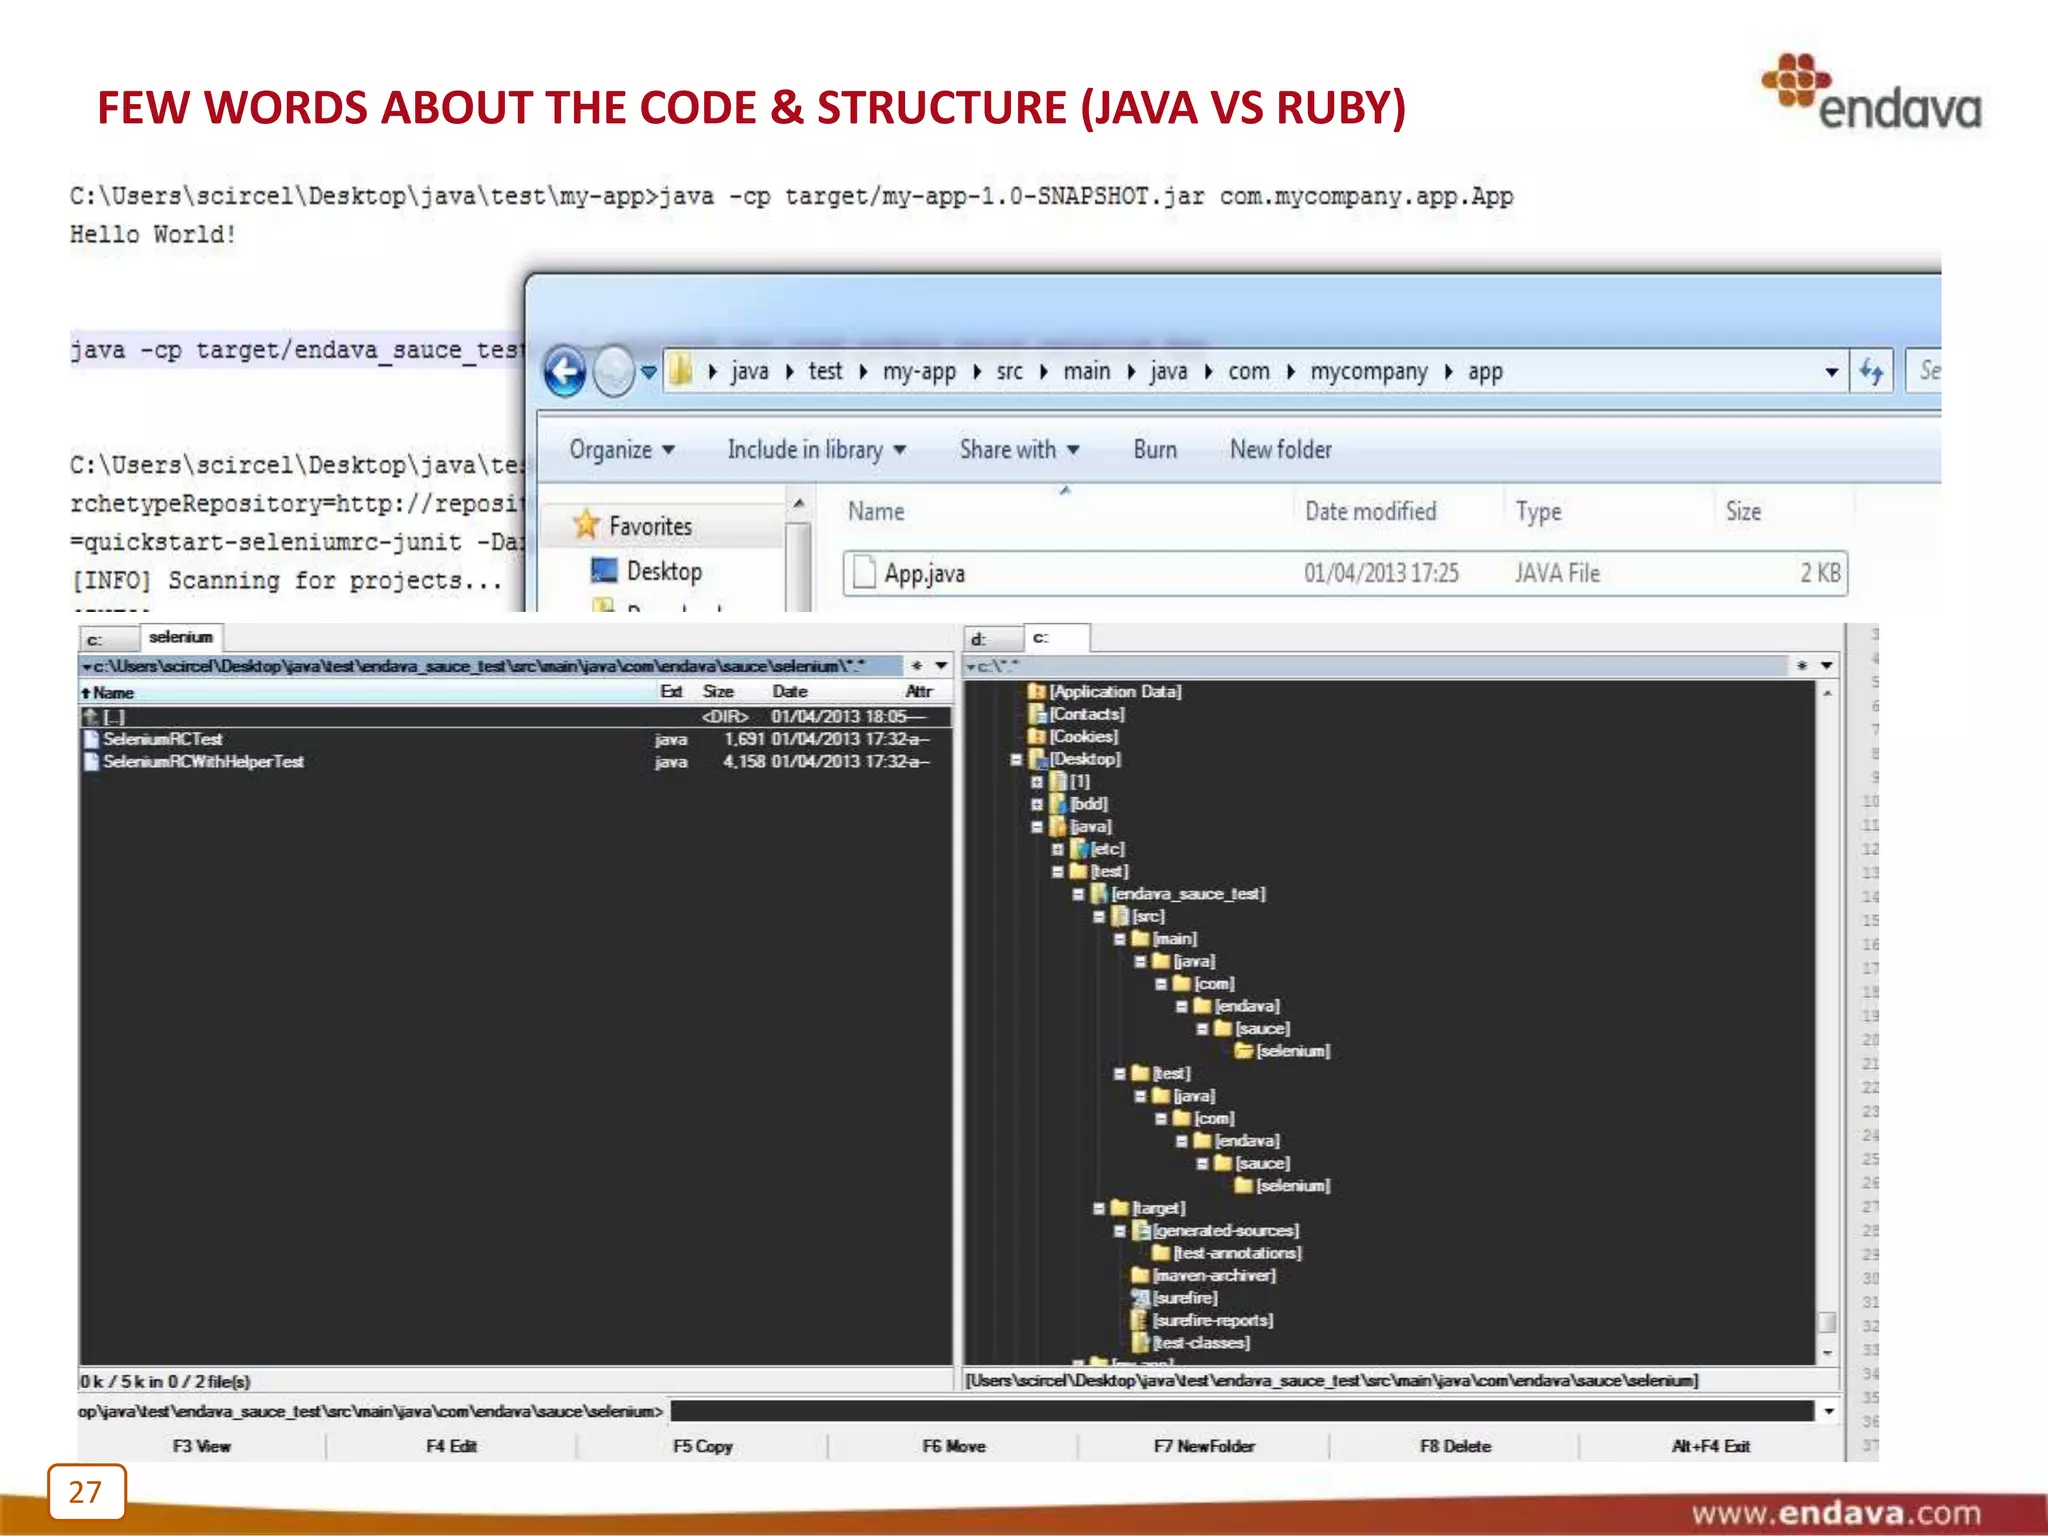Collapse the [endava_sauce_test] tree node
The width and height of the screenshot is (2048, 1536).
tap(1078, 895)
